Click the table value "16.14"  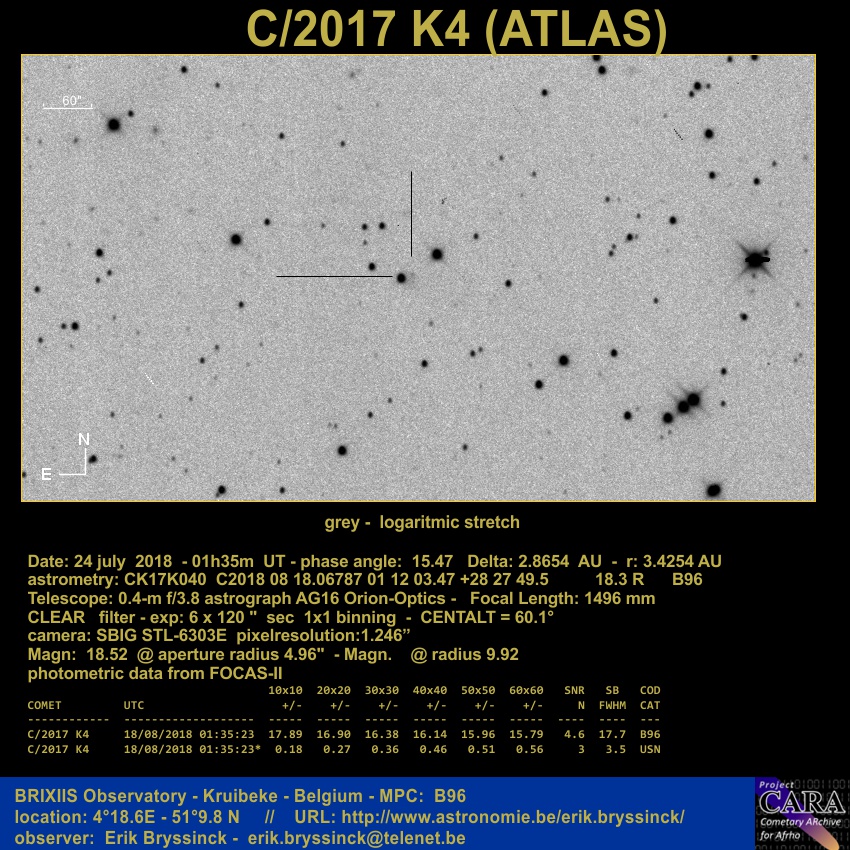(430, 735)
